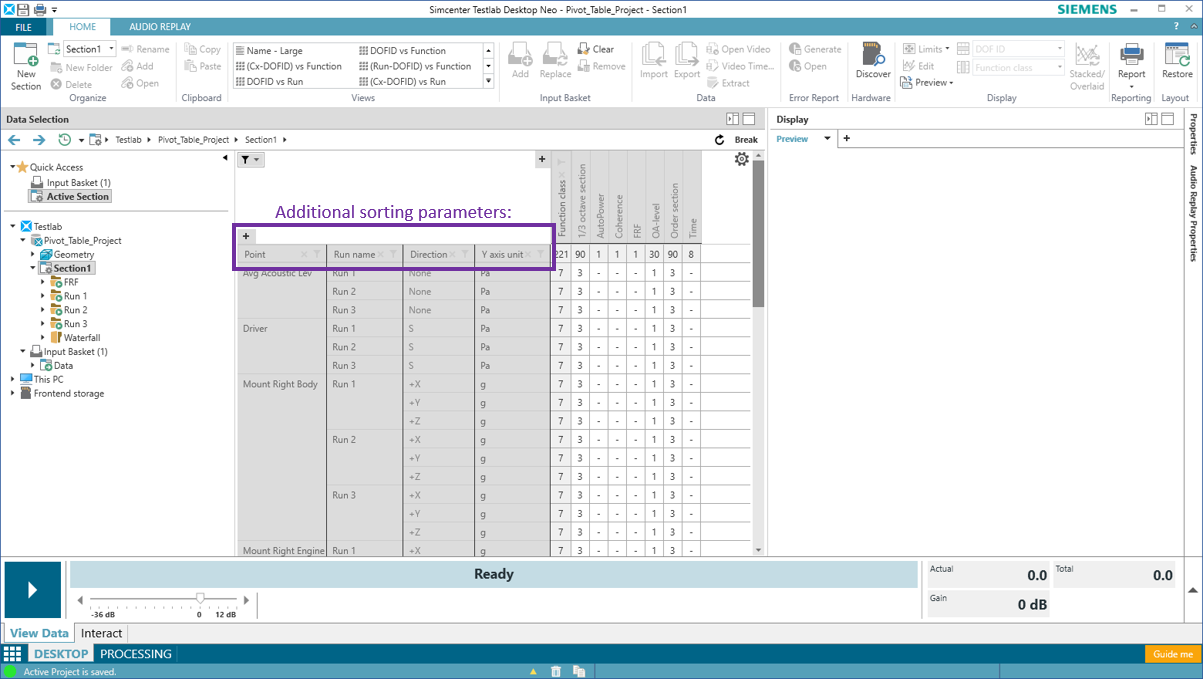Open pivot table settings gear

(x=741, y=159)
